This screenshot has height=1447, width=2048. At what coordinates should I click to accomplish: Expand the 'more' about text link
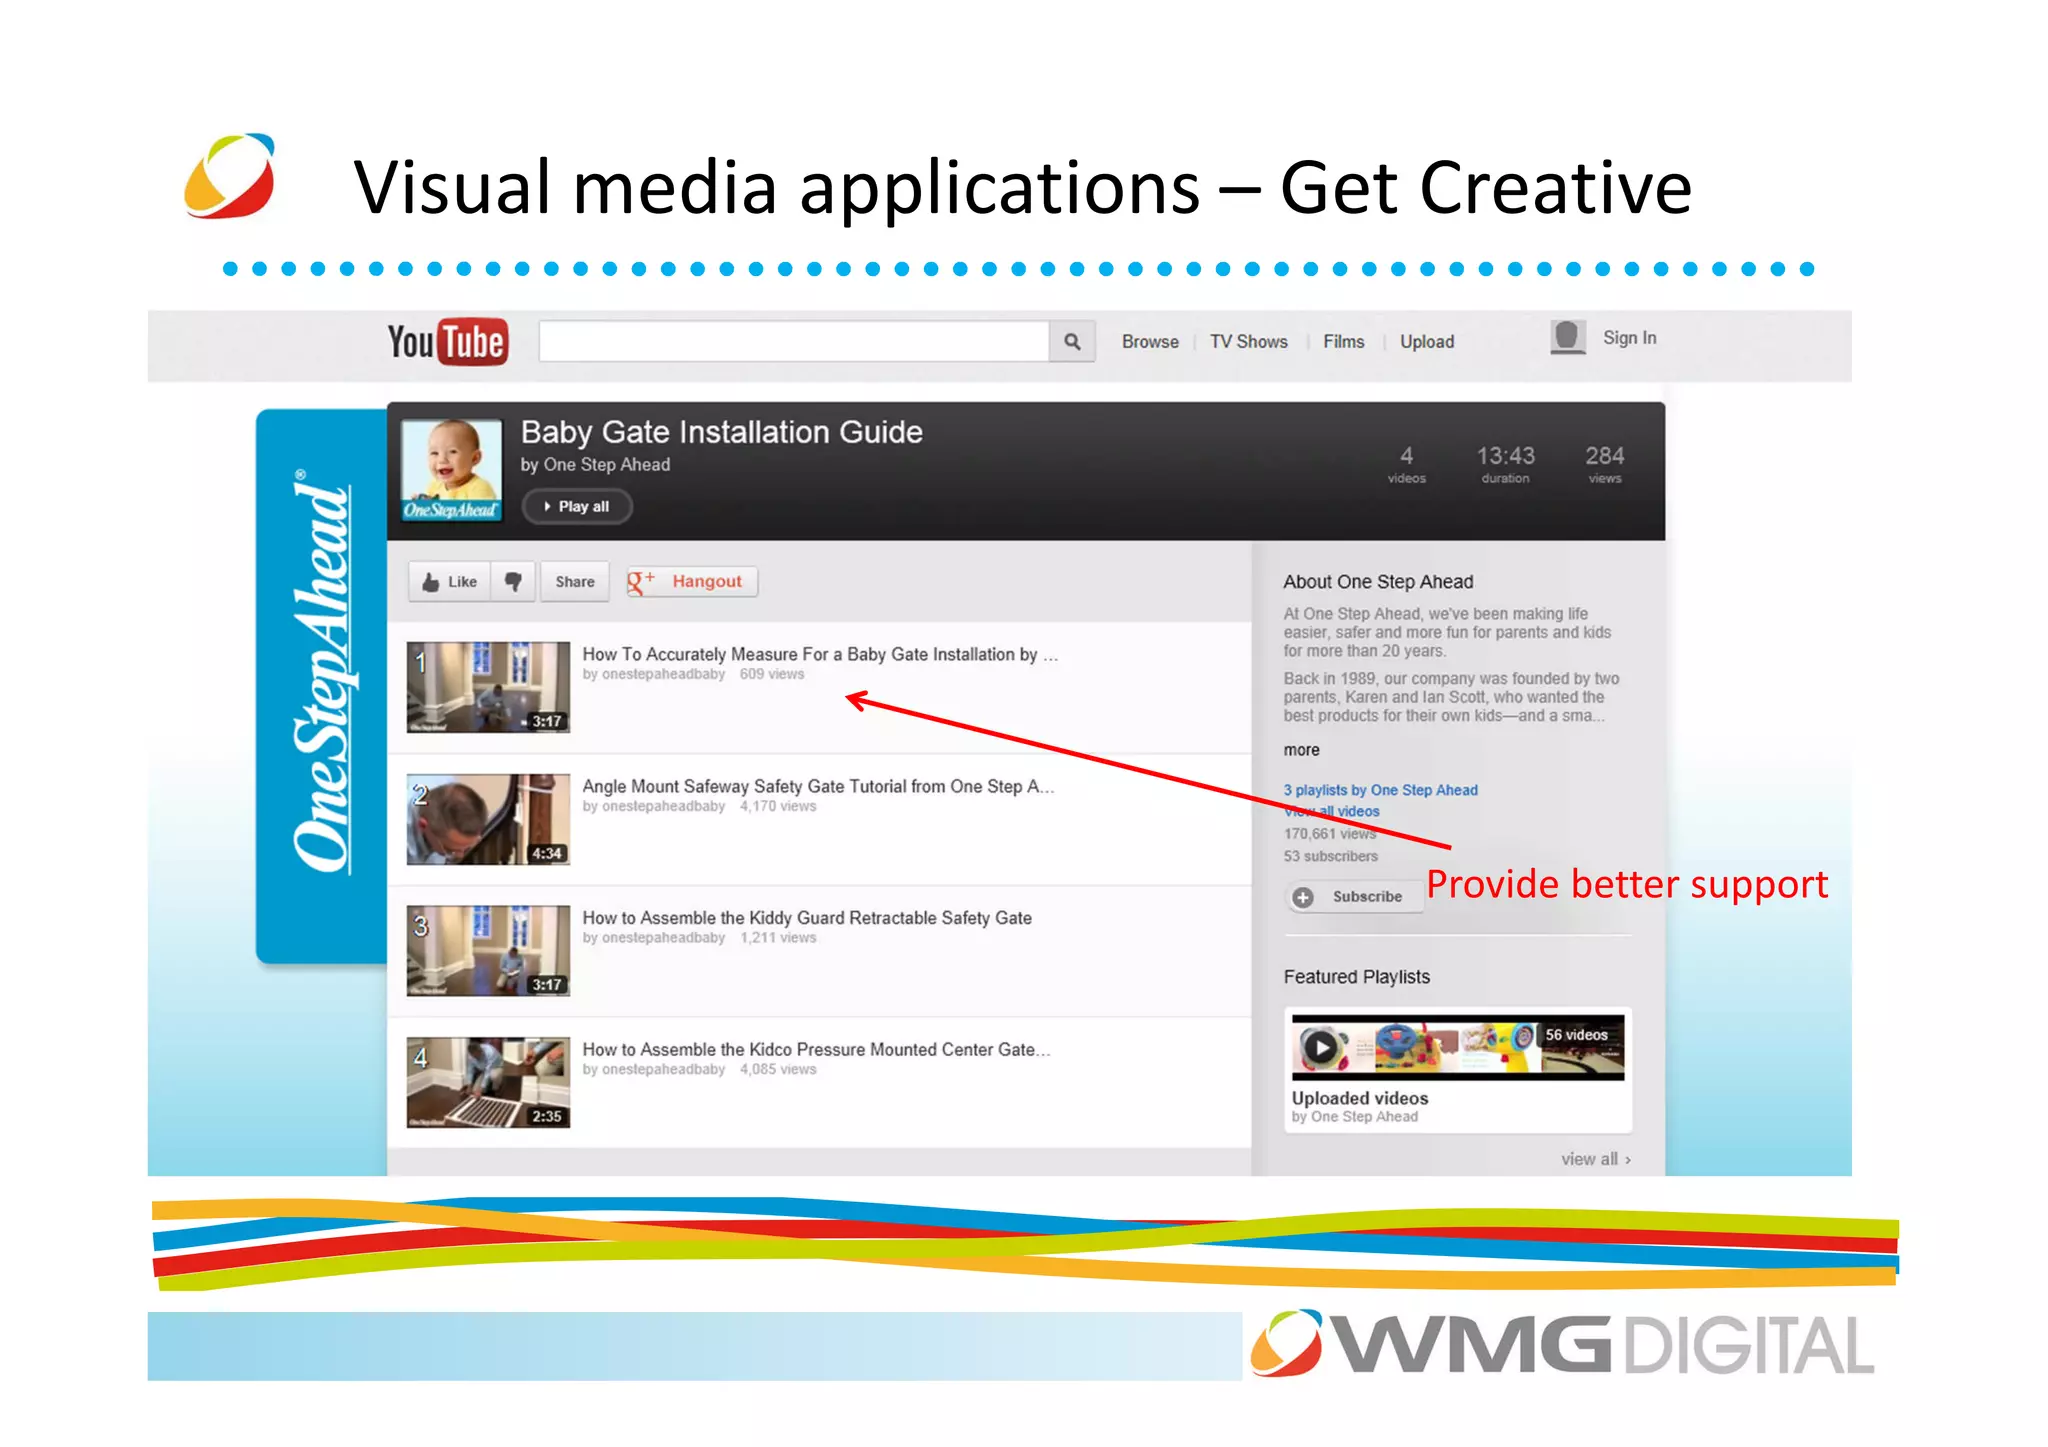pyautogui.click(x=1301, y=750)
